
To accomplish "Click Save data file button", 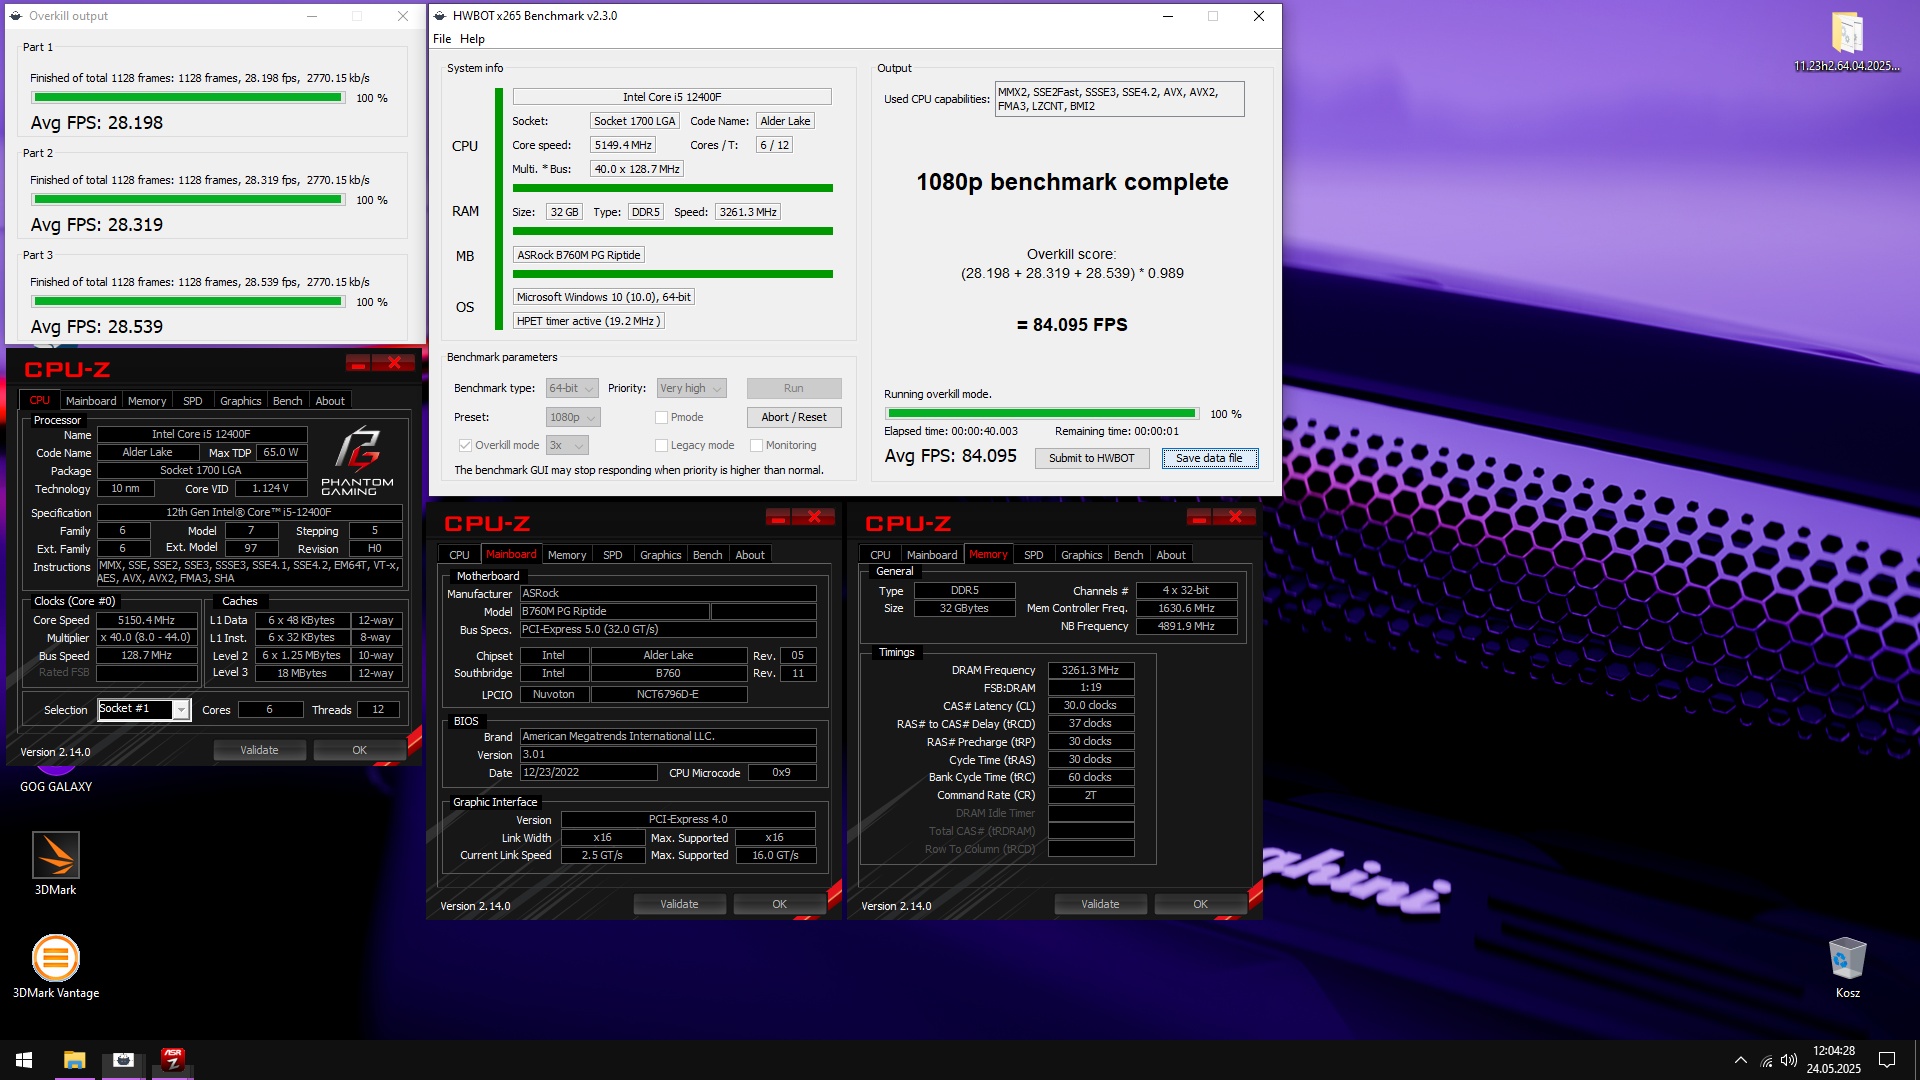I will [1210, 458].
